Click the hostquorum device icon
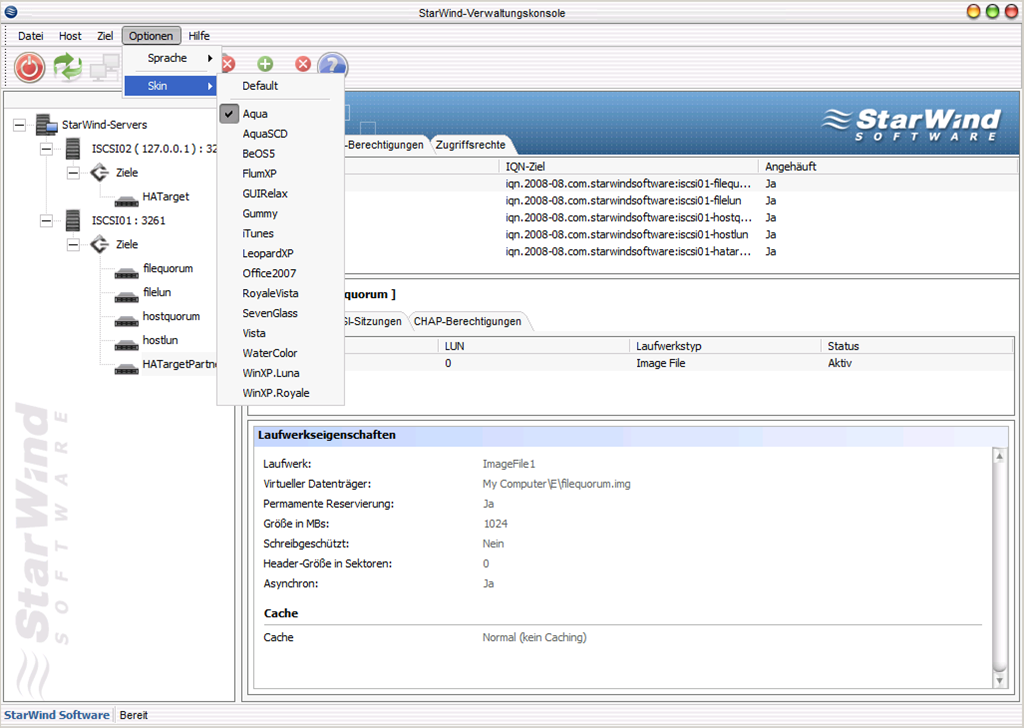 (x=126, y=321)
